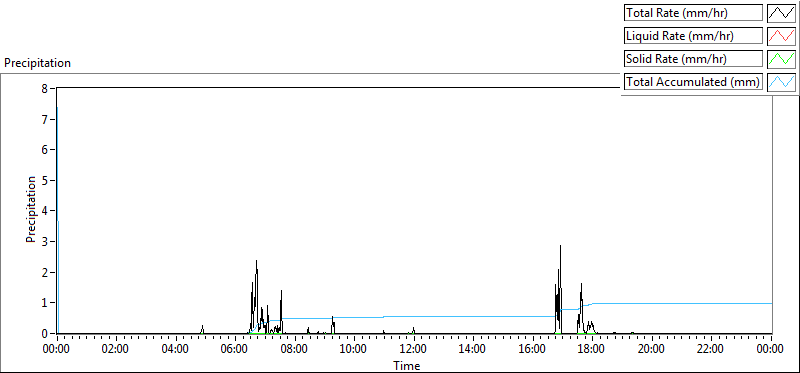
Task: Select the Total Accumulated (mm) legend label
Action: [x=693, y=82]
